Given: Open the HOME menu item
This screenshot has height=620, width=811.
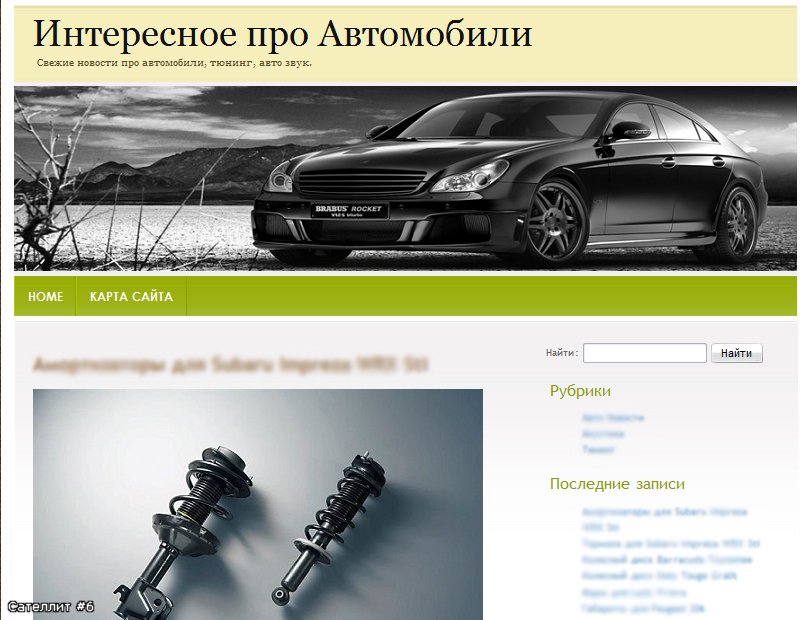Looking at the screenshot, I should [46, 296].
